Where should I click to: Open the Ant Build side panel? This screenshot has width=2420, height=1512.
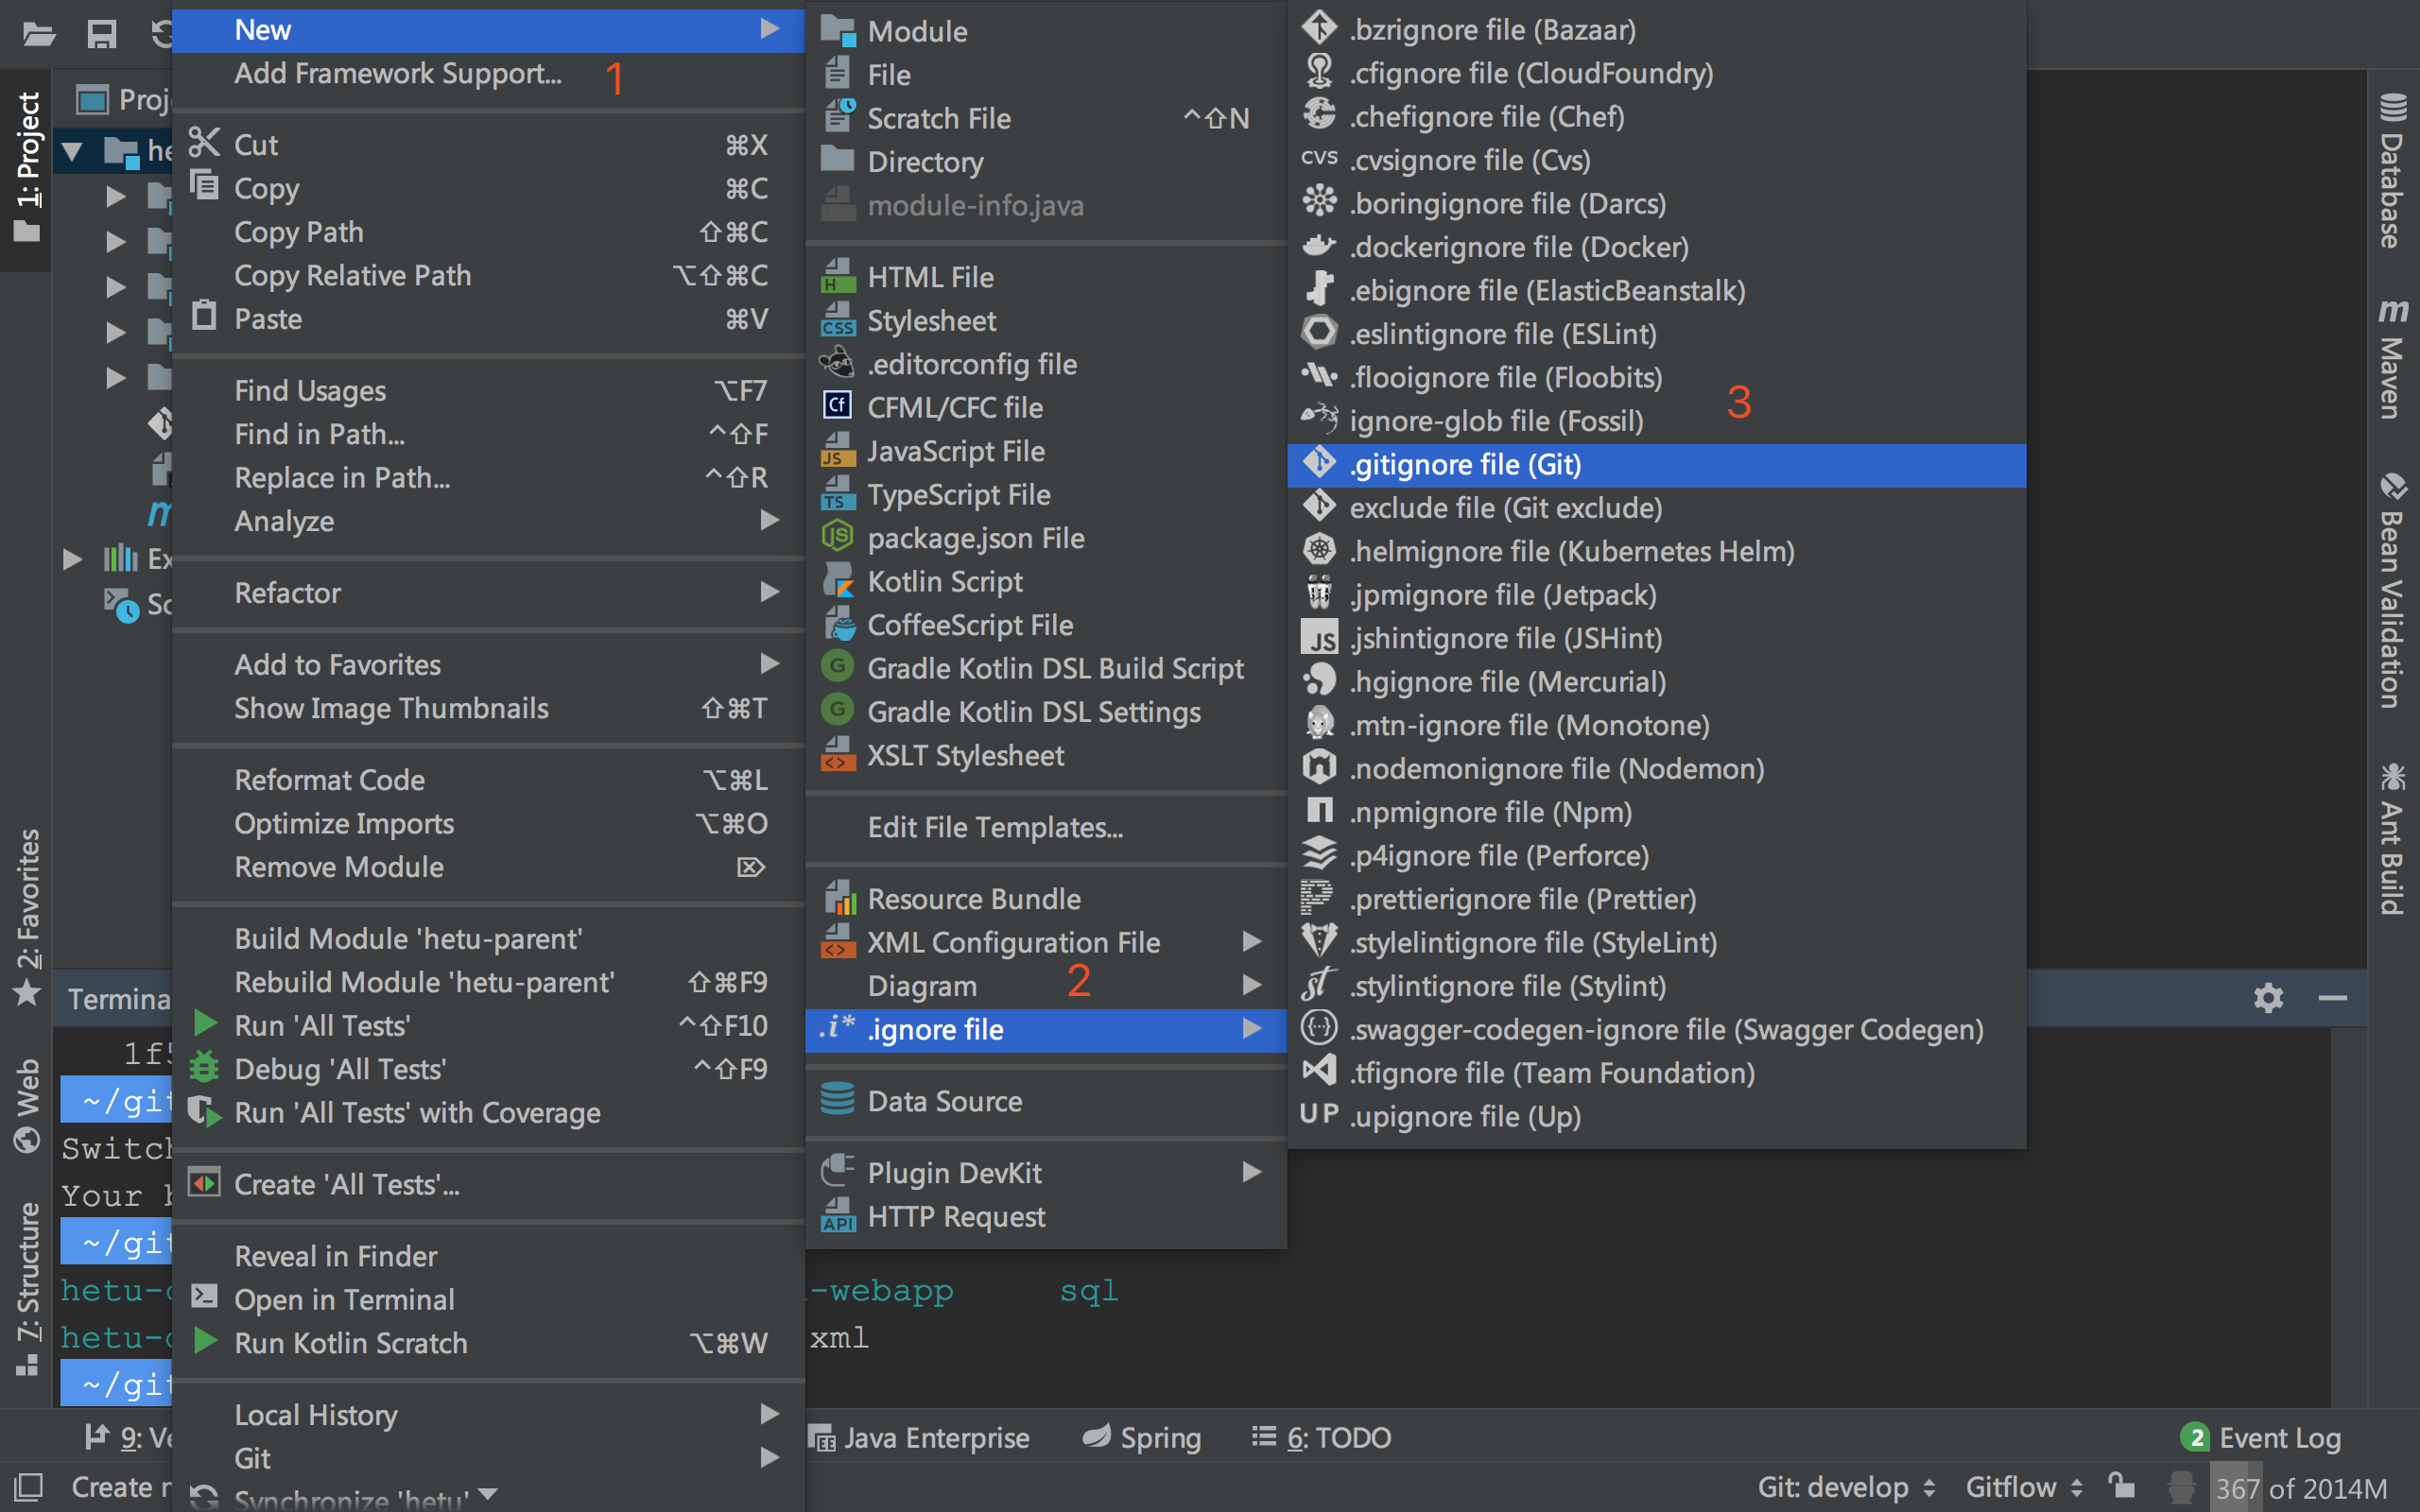pos(2392,838)
